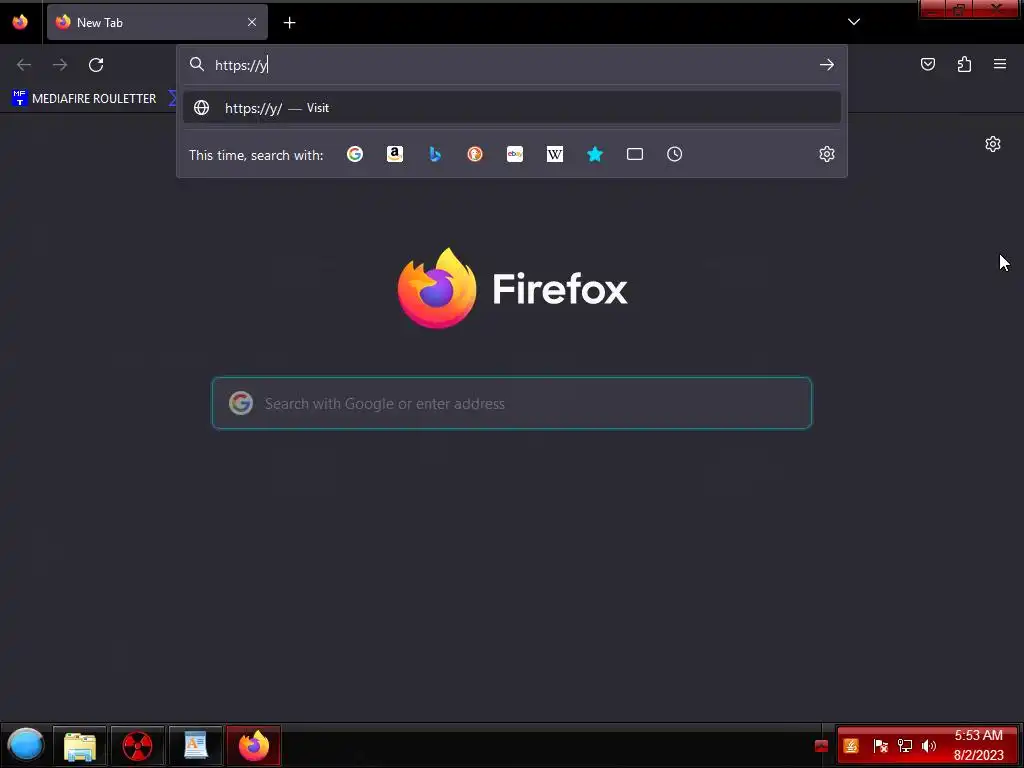Search history using the clock icon
The height and width of the screenshot is (768, 1024).
pyautogui.click(x=675, y=154)
